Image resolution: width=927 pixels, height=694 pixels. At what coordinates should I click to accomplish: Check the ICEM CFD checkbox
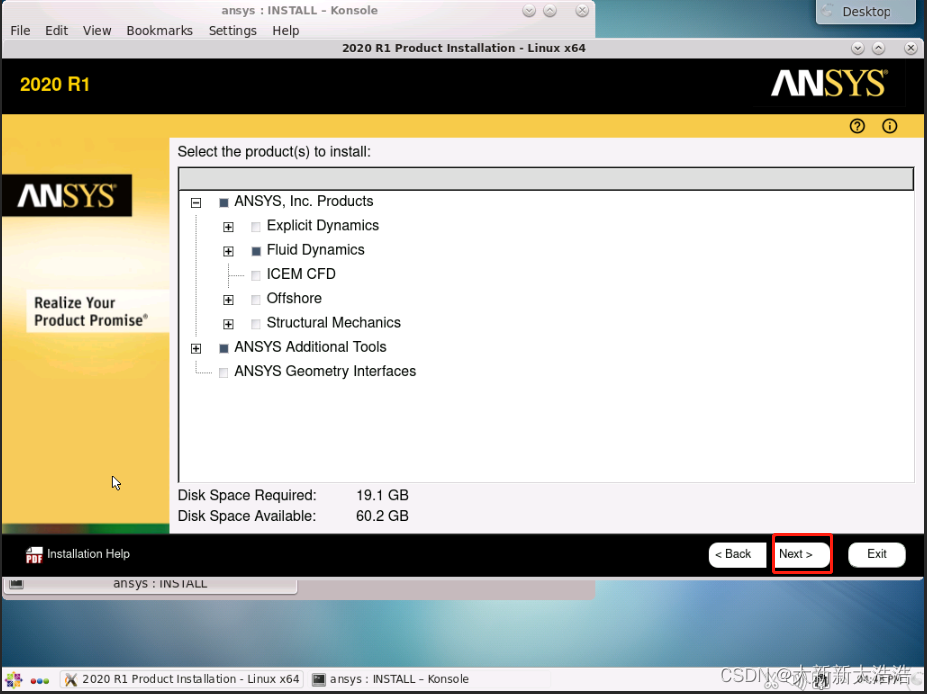(256, 275)
